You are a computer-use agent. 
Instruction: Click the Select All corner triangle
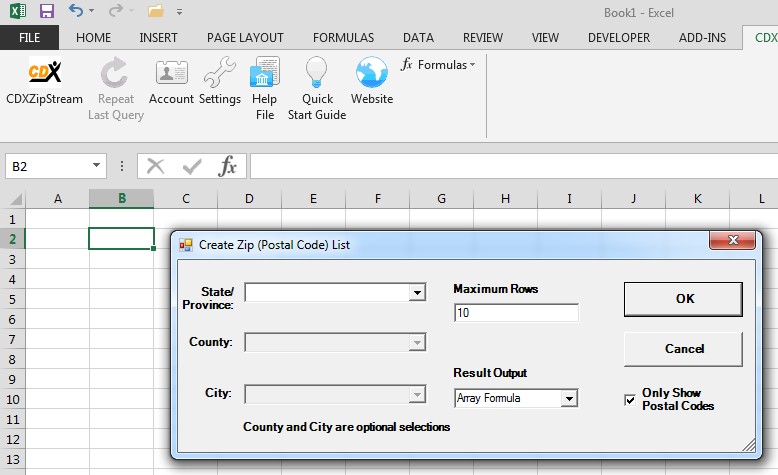tap(16, 199)
